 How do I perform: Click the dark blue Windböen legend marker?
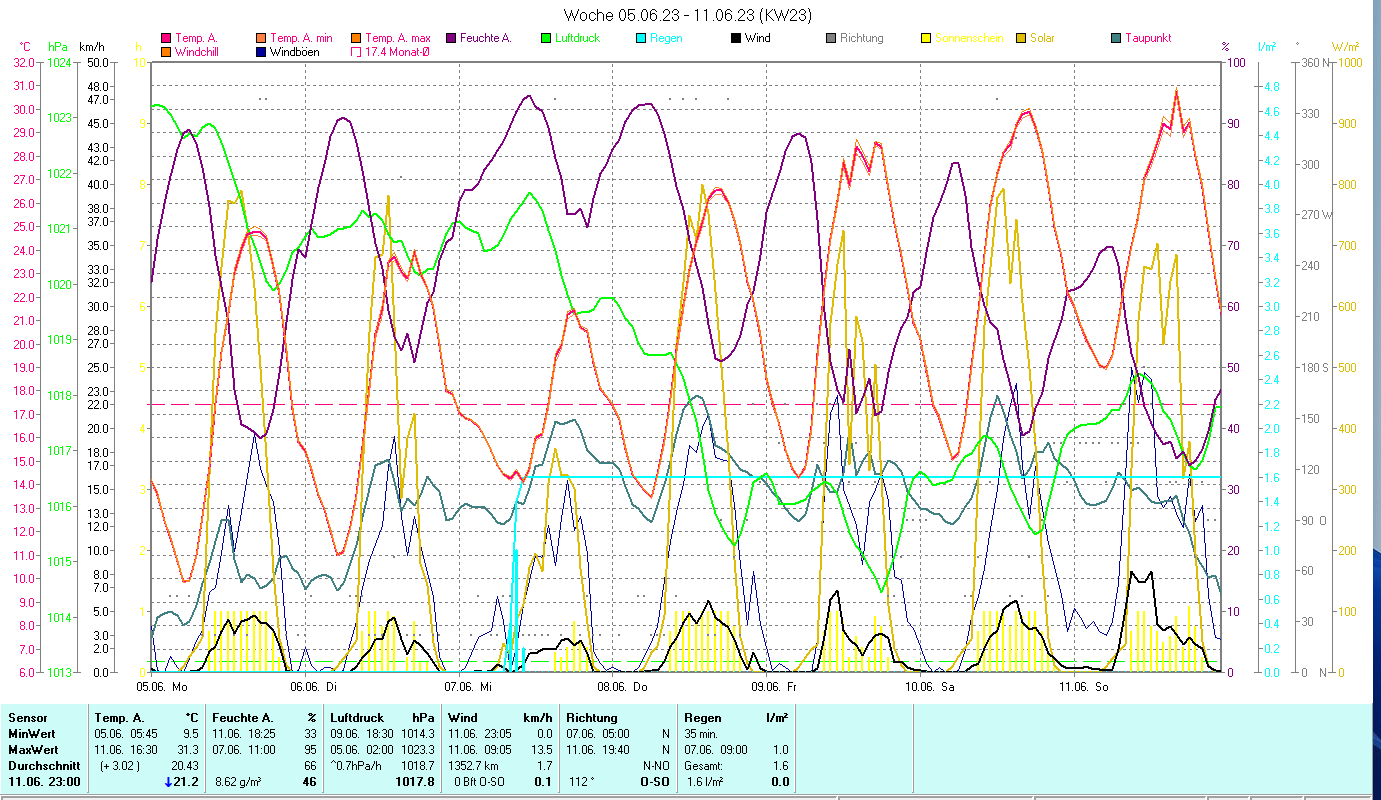coord(261,52)
